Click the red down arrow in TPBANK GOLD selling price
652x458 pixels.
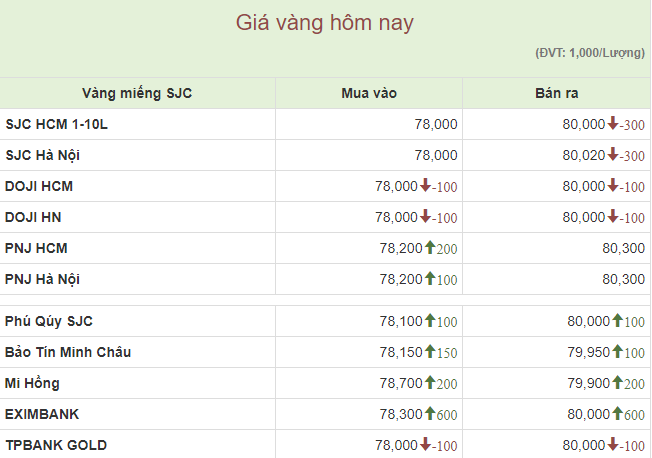pos(613,444)
